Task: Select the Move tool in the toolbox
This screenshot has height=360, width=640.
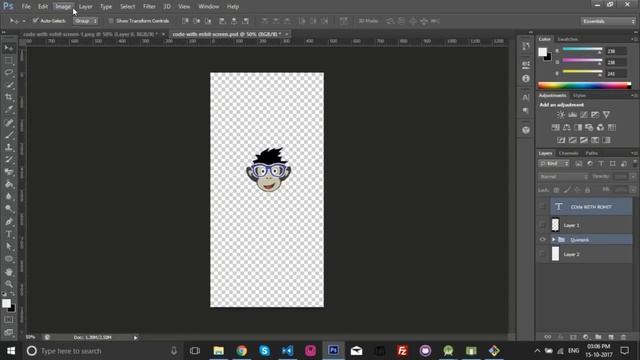Action: point(9,48)
